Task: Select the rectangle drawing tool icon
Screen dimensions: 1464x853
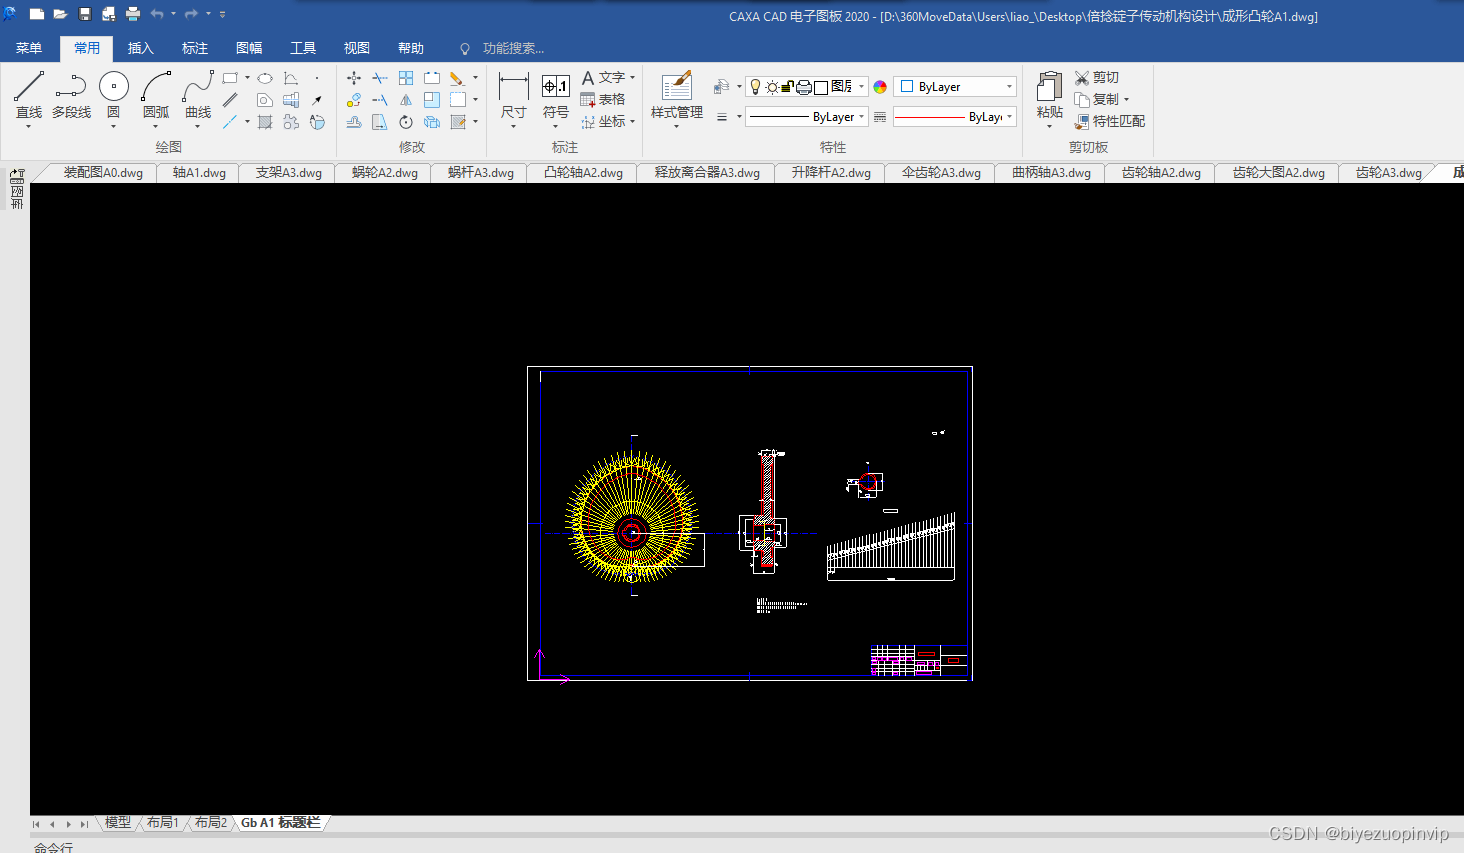Action: (230, 78)
